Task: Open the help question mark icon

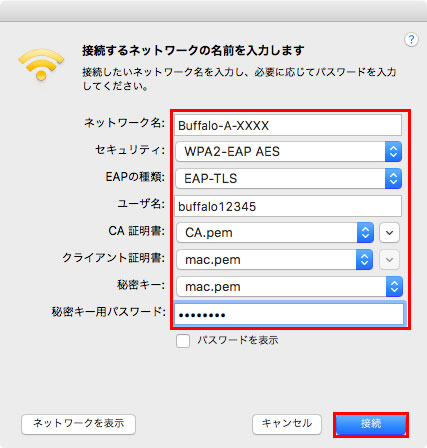Action: click(411, 40)
